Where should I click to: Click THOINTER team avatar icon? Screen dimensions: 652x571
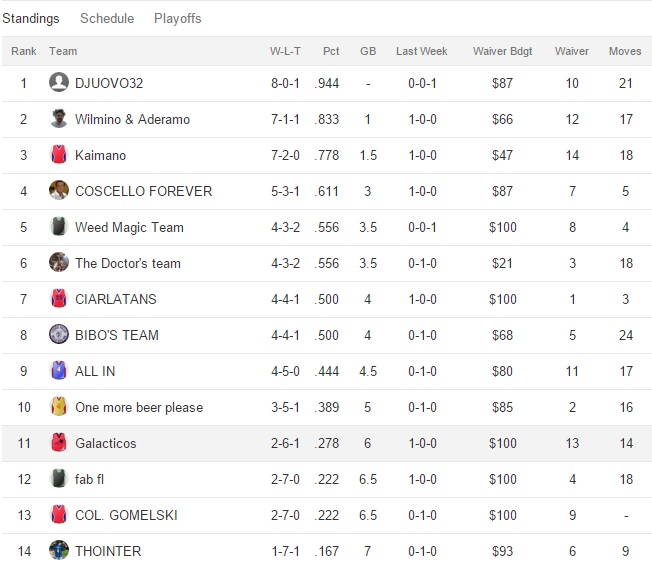59,551
